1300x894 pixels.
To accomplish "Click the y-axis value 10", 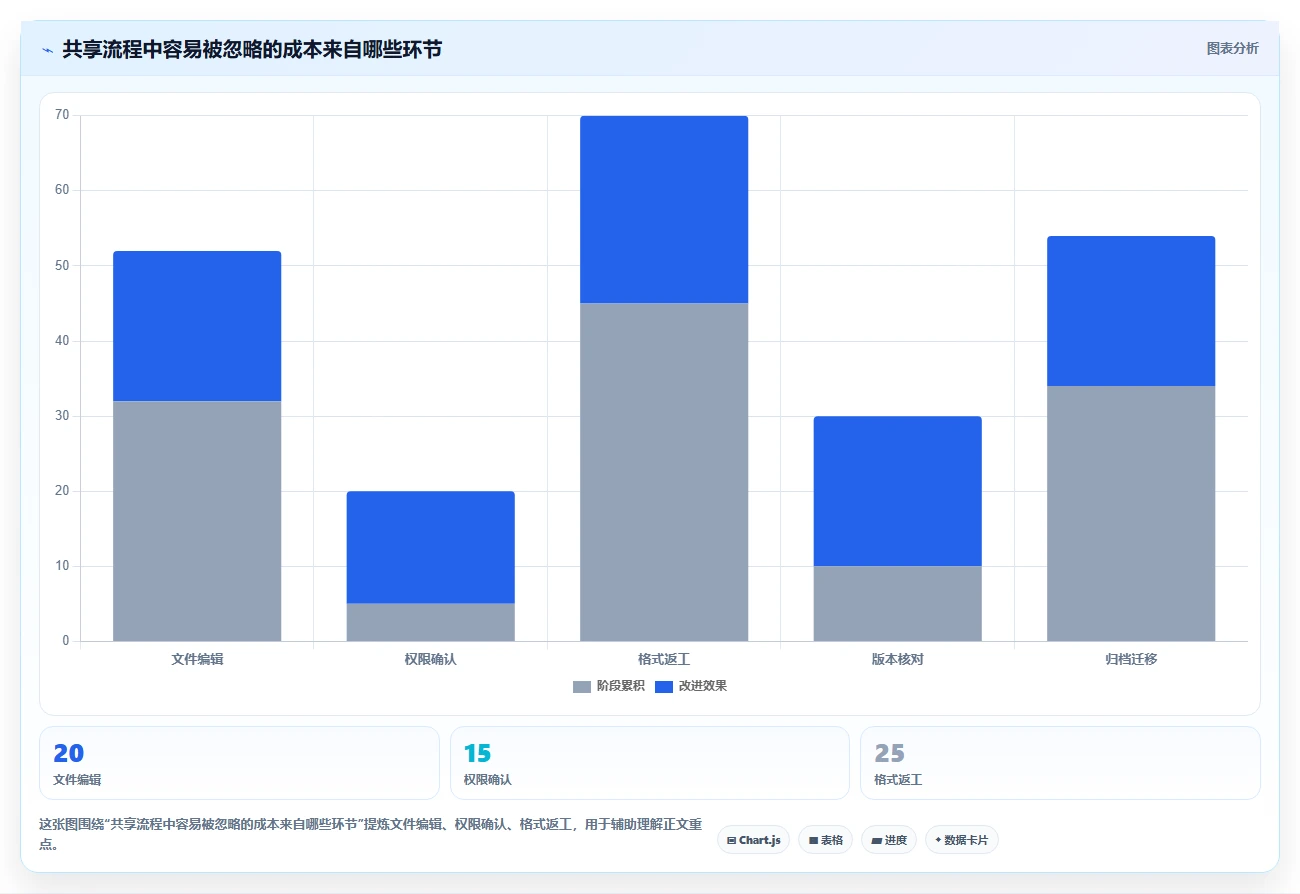I will point(62,566).
